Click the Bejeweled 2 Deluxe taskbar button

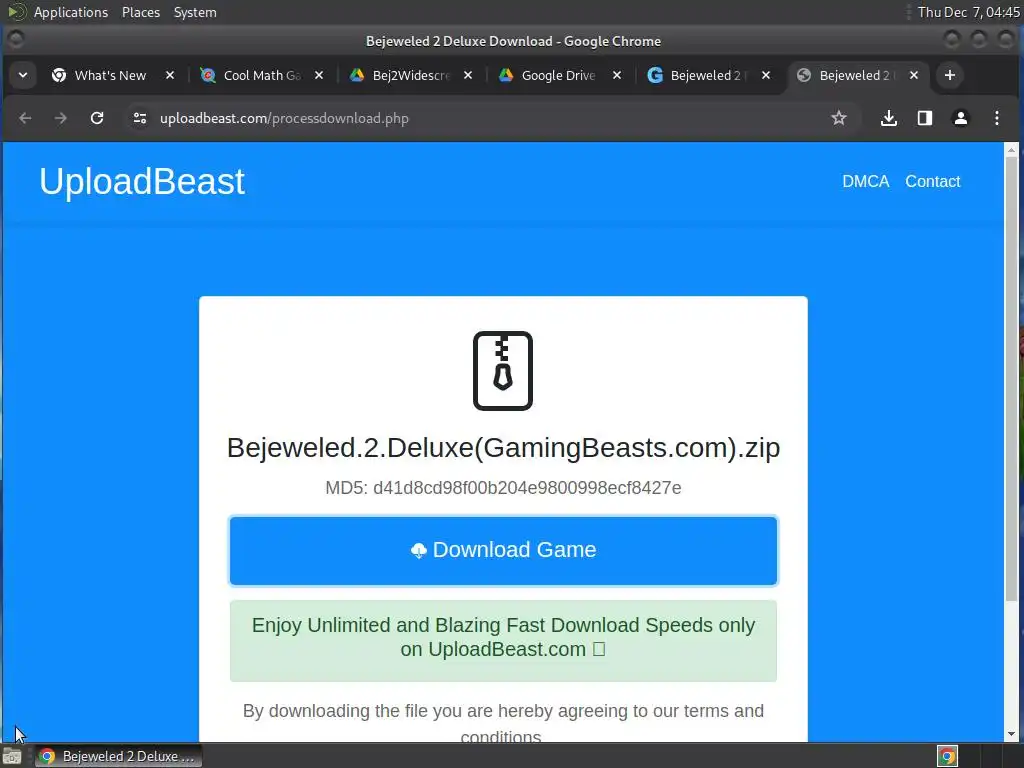pos(118,756)
